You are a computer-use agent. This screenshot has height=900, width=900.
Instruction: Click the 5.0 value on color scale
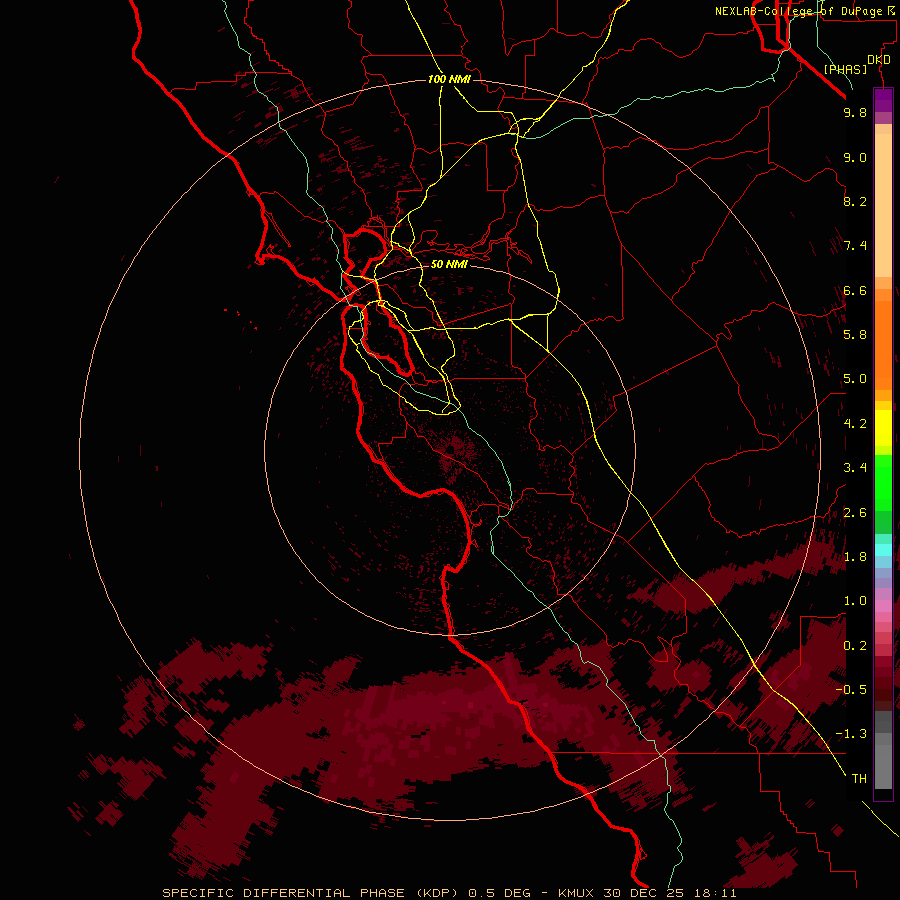855,379
